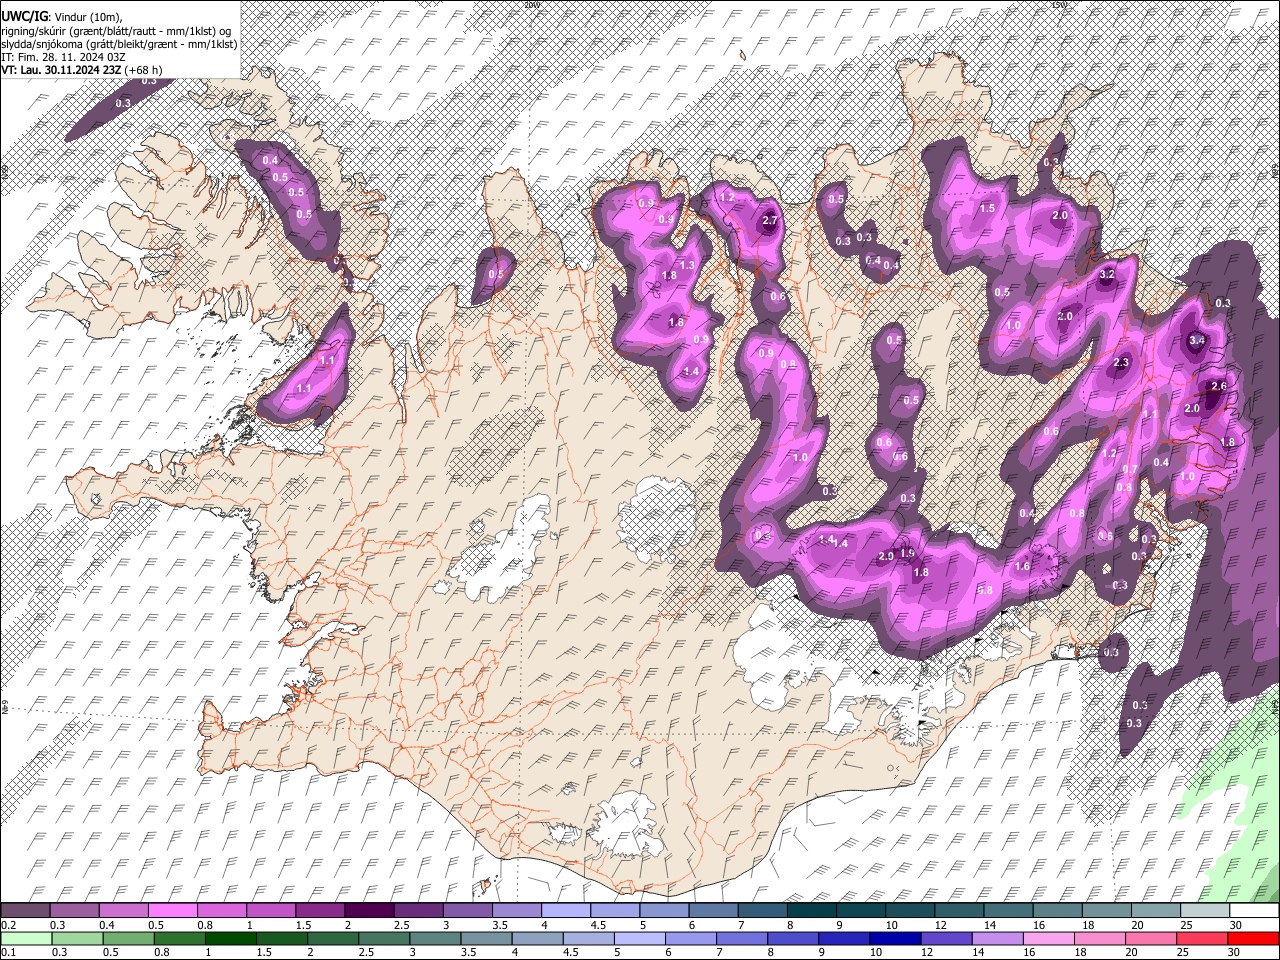Click the 'VT: Lau. 30.11.2024 23Z (+68 h)' line
Image resolution: width=1280 pixels, height=960 pixels.
pyautogui.click(x=81, y=70)
